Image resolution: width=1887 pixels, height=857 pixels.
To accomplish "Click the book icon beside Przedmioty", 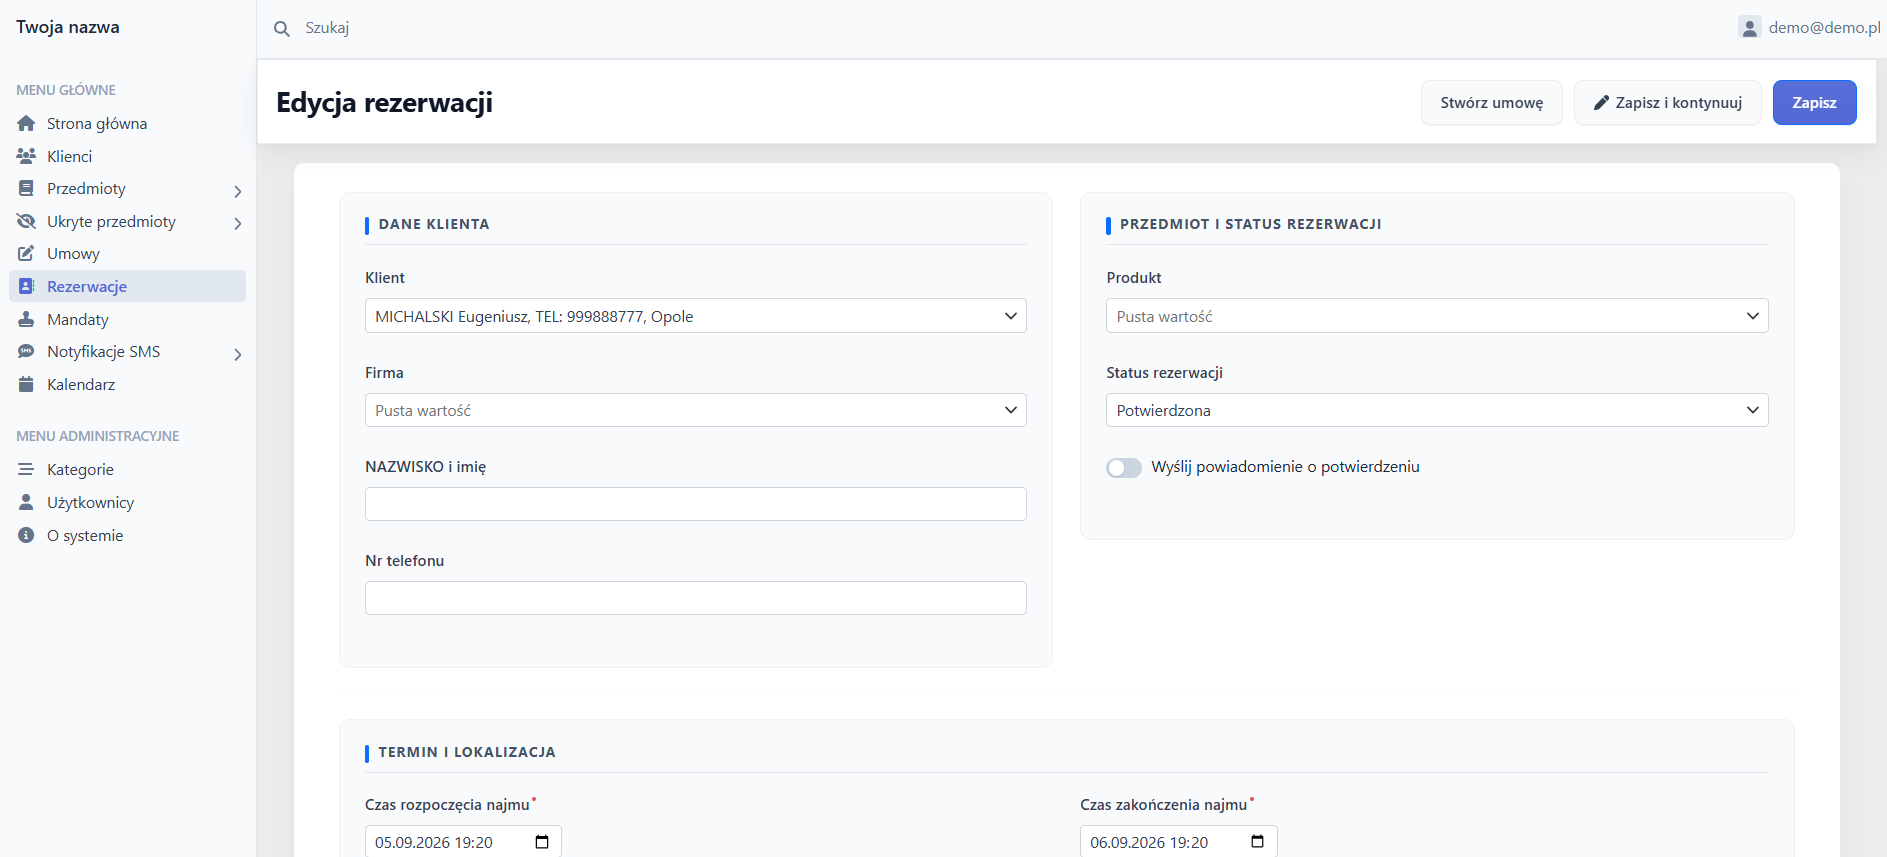I will [26, 189].
